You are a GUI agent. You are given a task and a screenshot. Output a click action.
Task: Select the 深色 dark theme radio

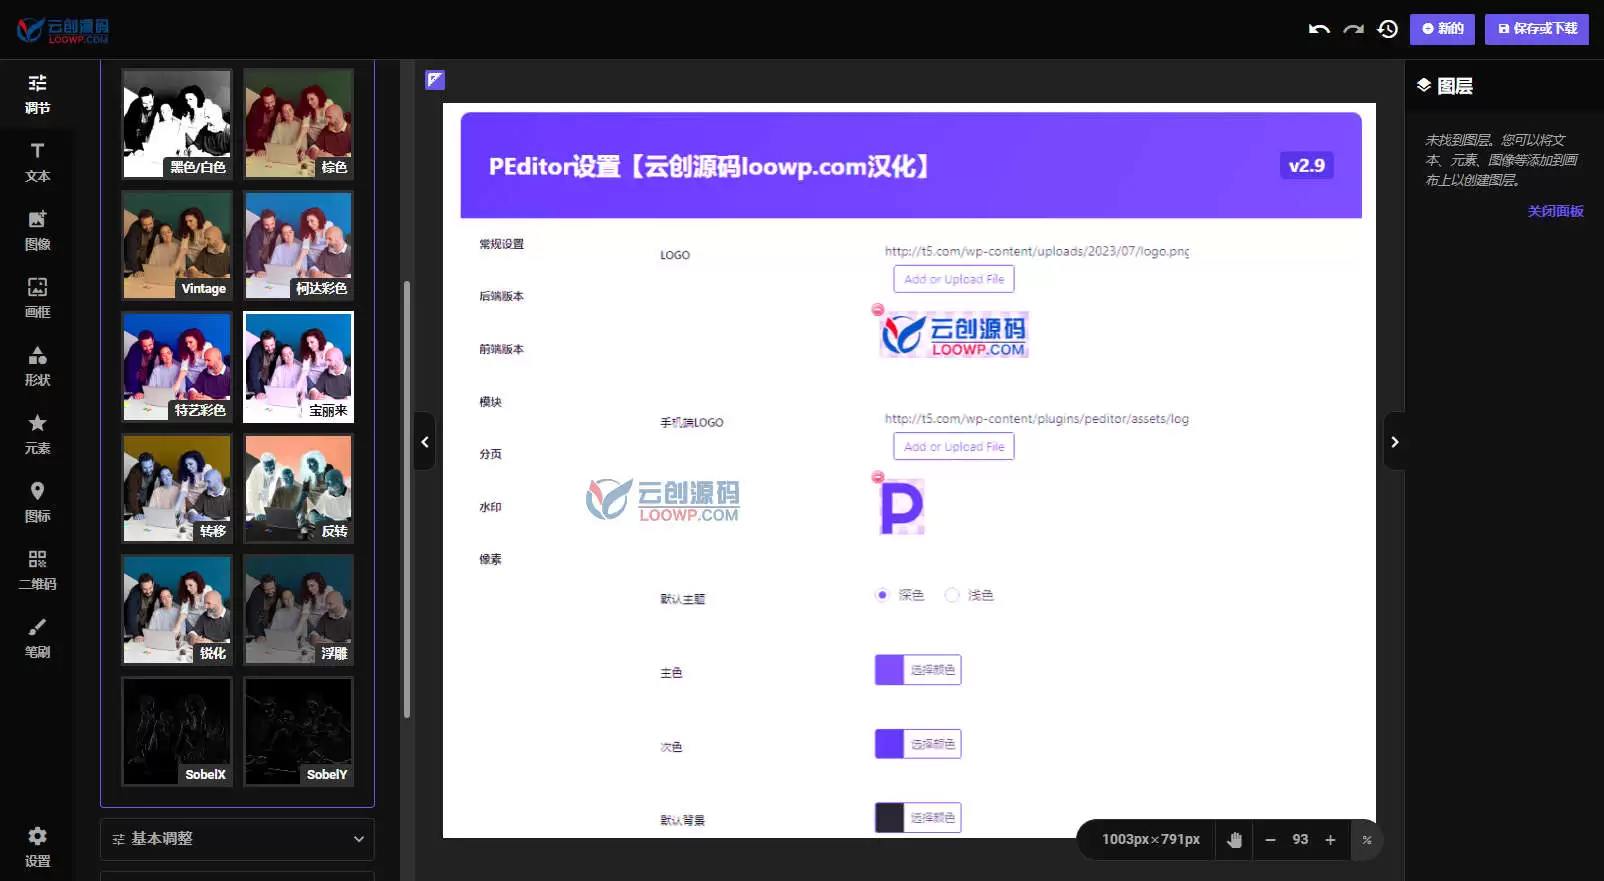(x=882, y=595)
